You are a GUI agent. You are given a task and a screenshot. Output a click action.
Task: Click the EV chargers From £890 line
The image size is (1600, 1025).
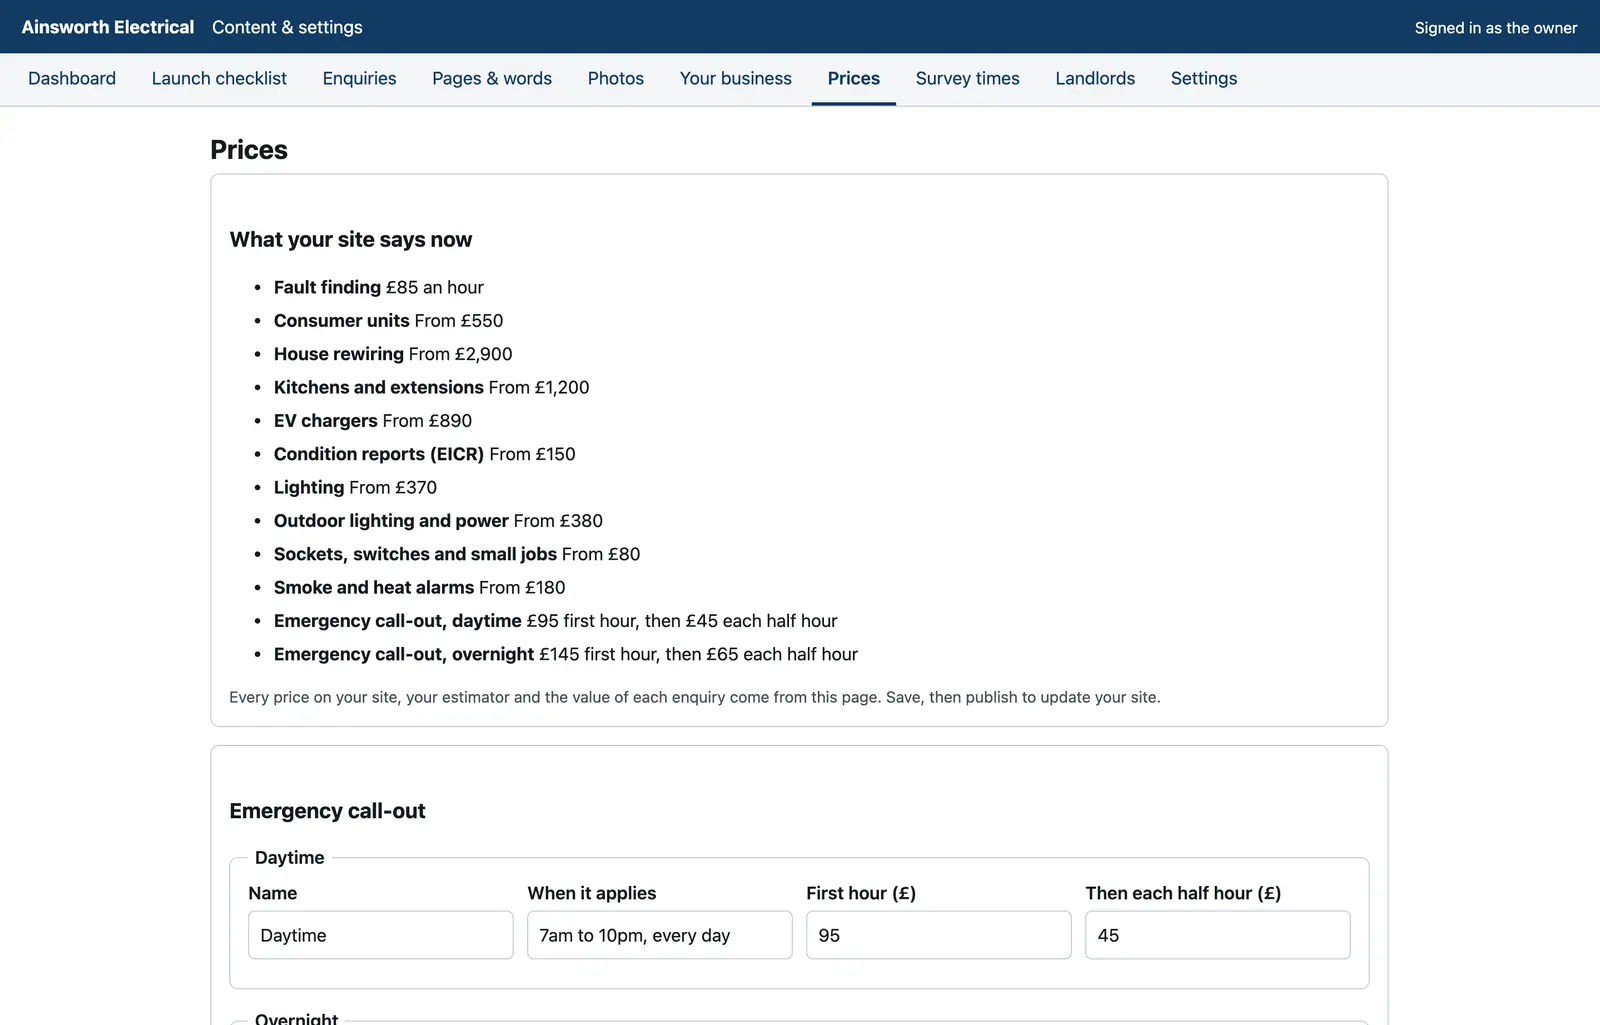click(x=373, y=421)
